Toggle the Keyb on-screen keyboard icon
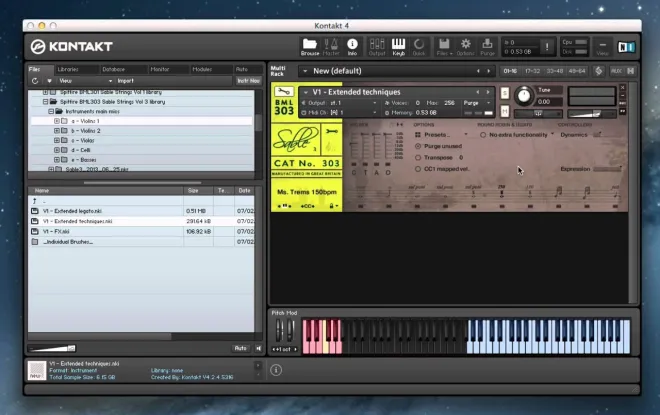660x415 pixels. 398,46
